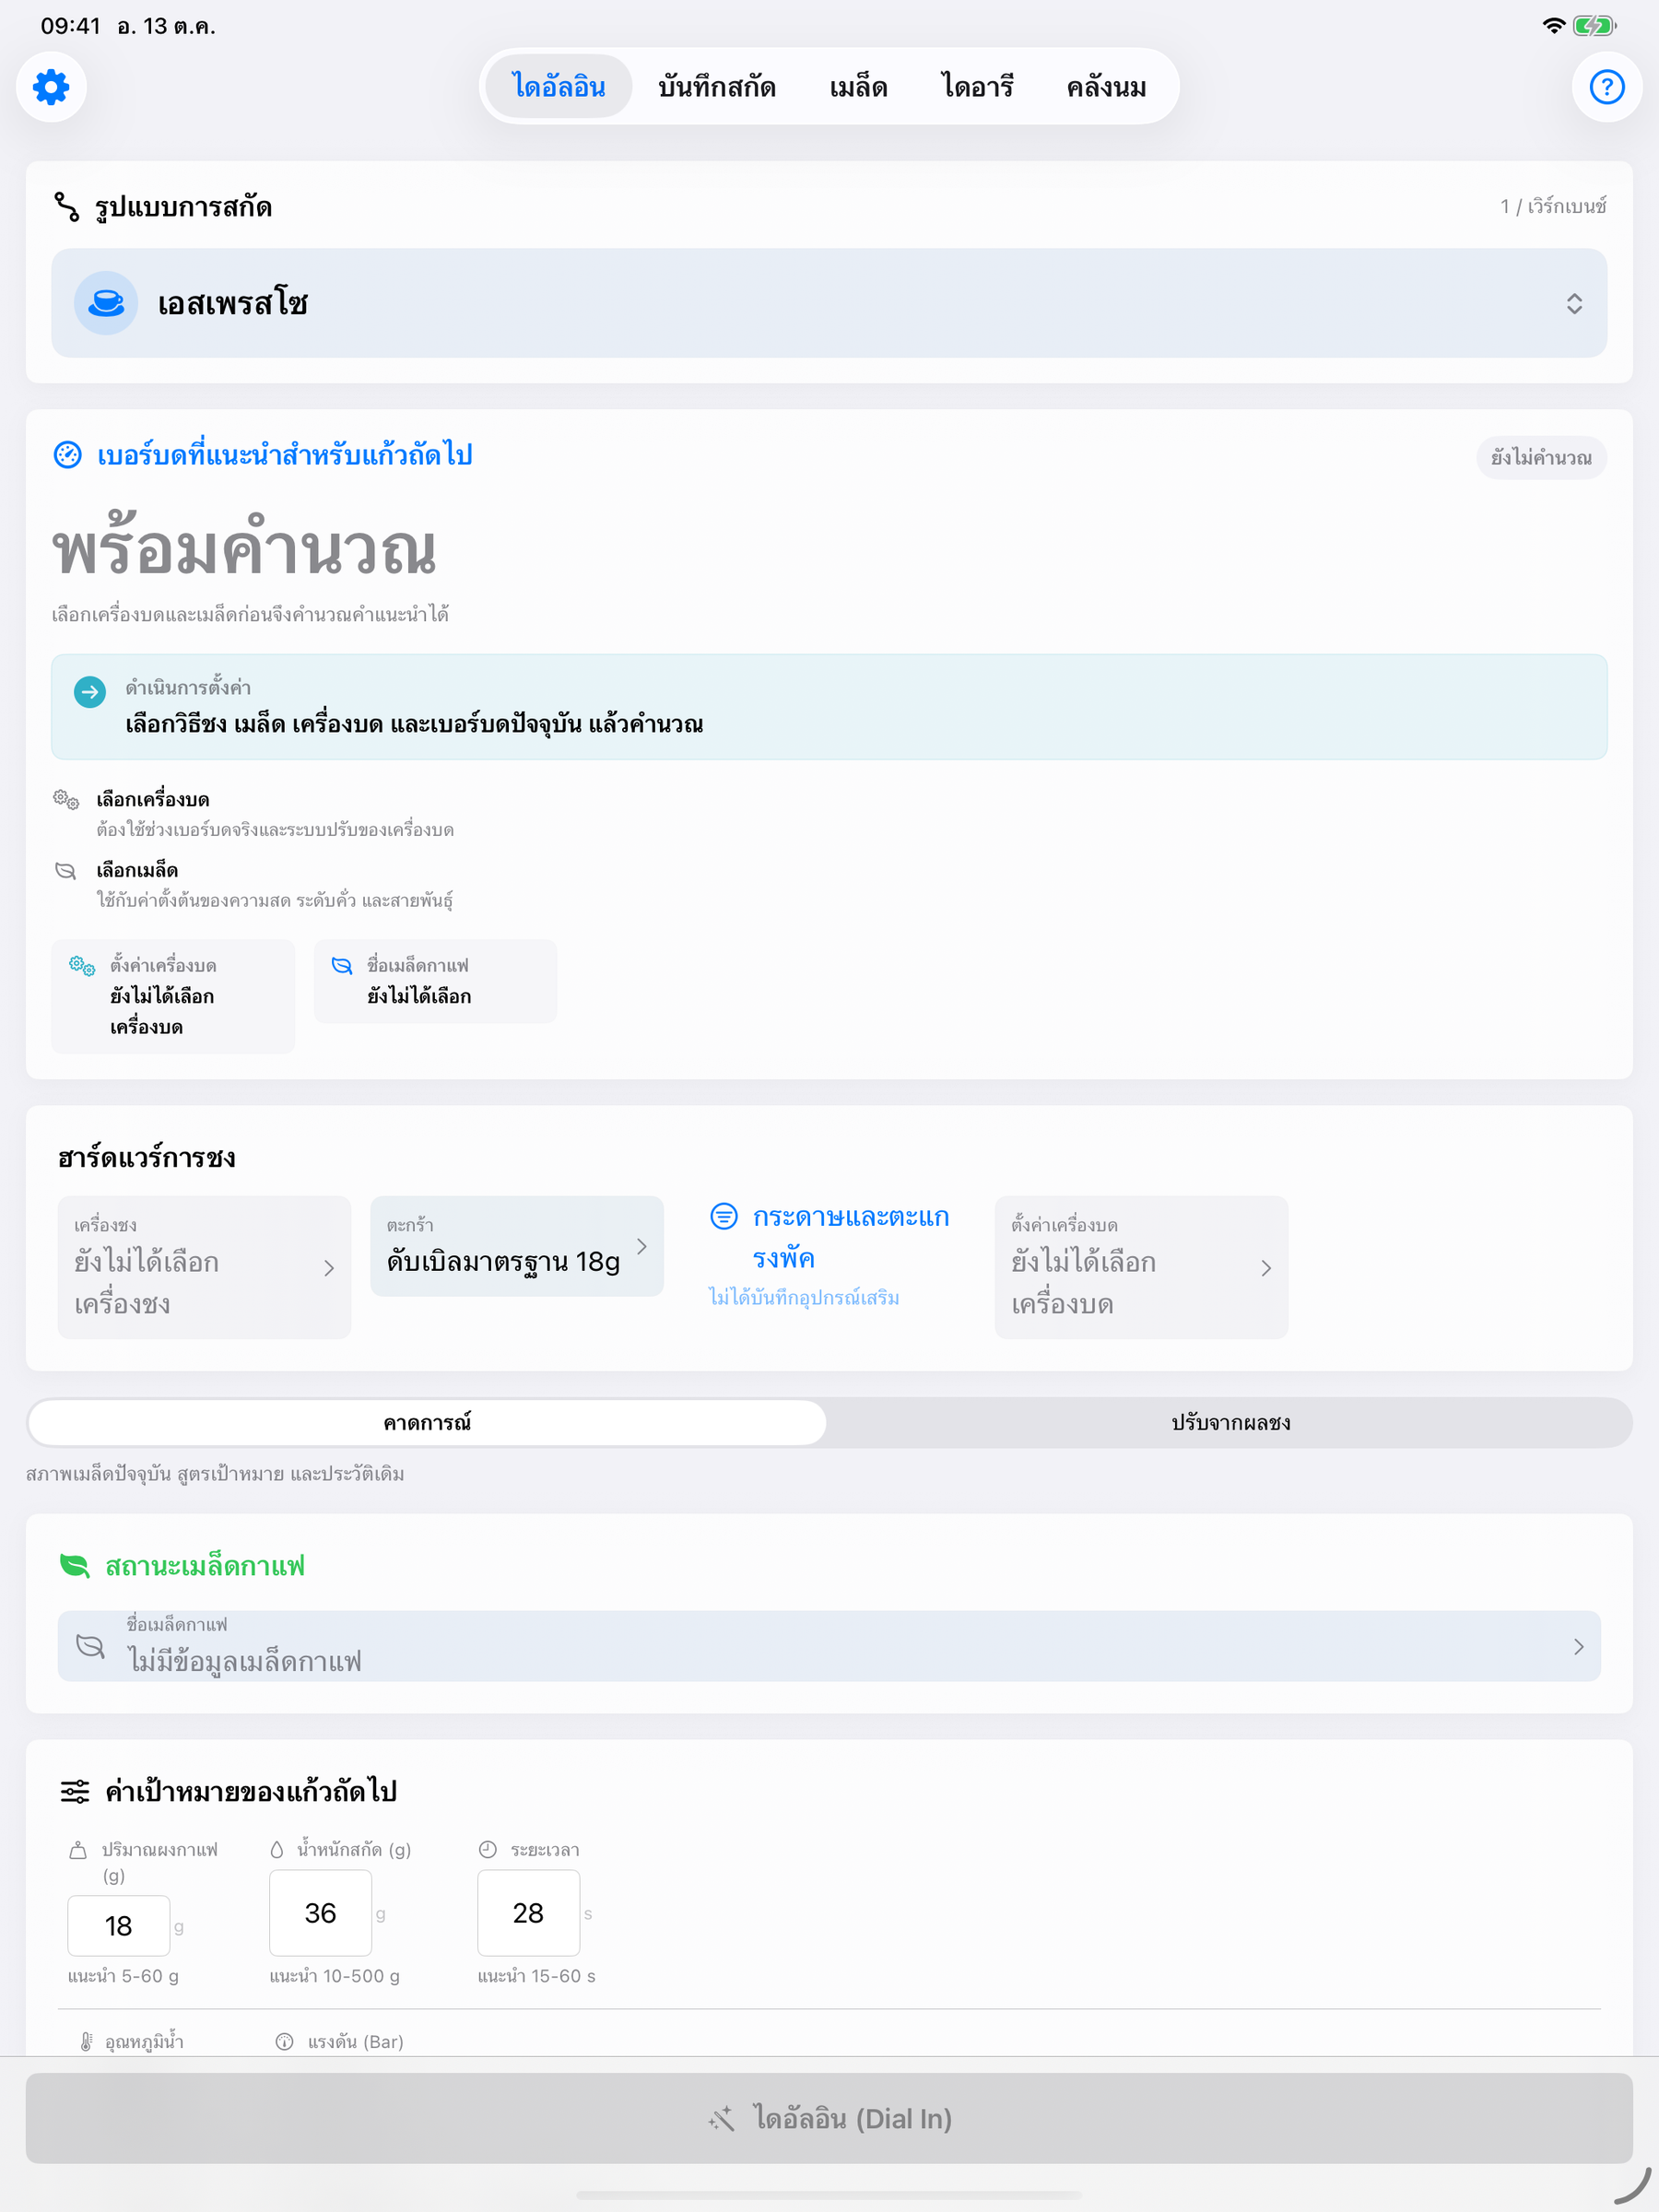
Task: Switch to the เมล็ด tab
Action: point(858,87)
